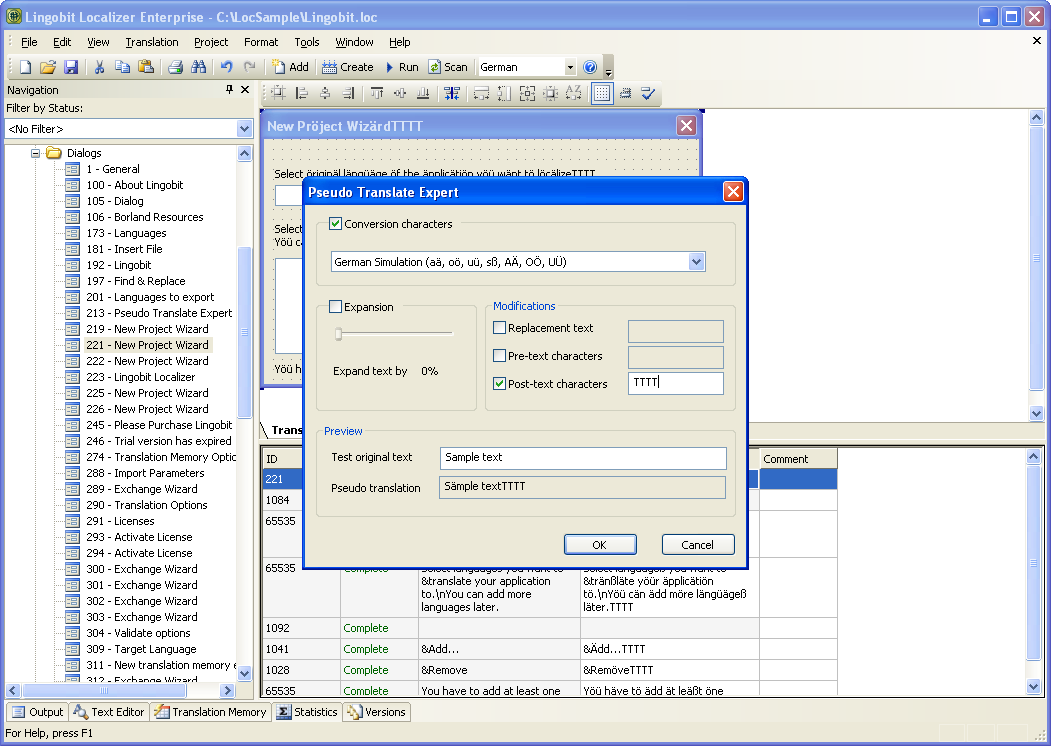This screenshot has height=746, width=1051.
Task: Open the View menu
Action: pyautogui.click(x=98, y=42)
